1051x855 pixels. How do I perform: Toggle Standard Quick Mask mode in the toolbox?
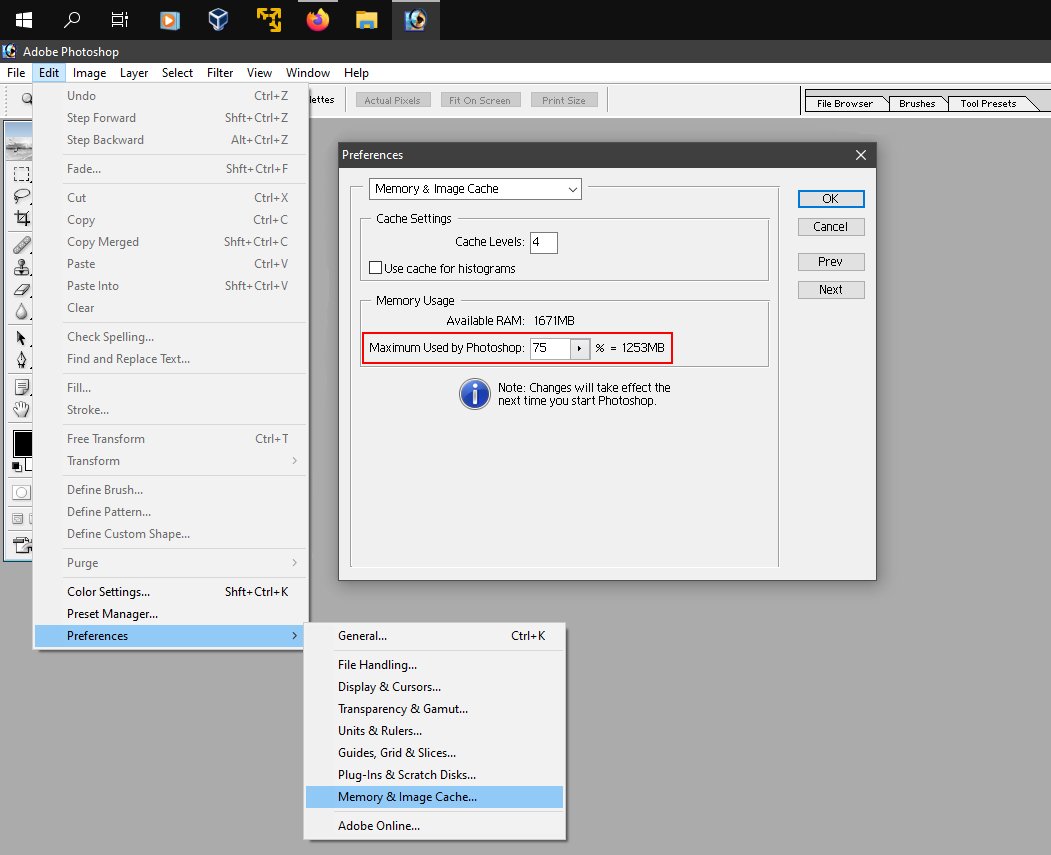click(x=20, y=491)
